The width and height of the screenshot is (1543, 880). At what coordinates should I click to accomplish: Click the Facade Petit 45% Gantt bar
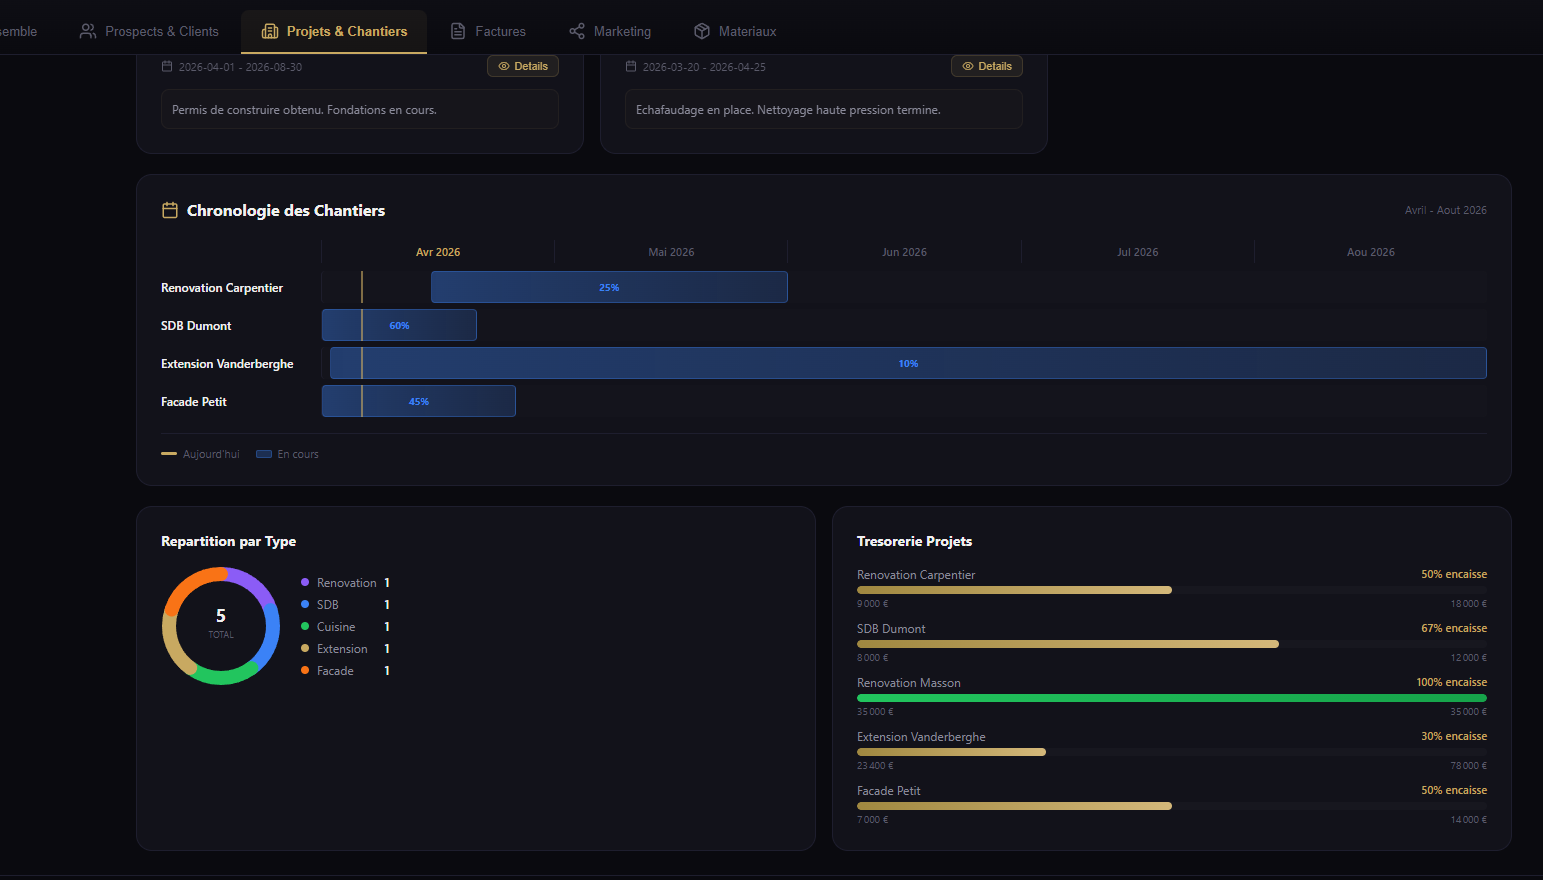click(x=418, y=401)
